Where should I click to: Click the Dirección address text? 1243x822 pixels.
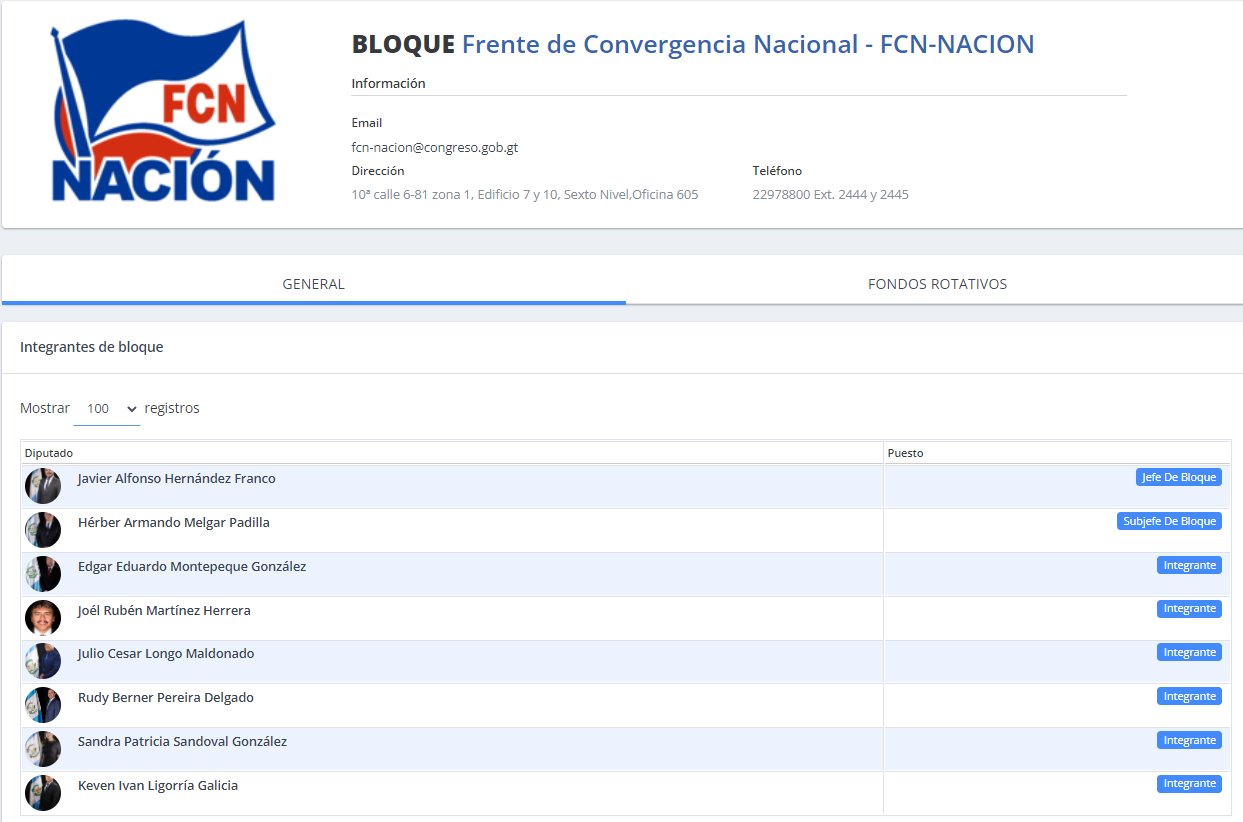tap(525, 195)
